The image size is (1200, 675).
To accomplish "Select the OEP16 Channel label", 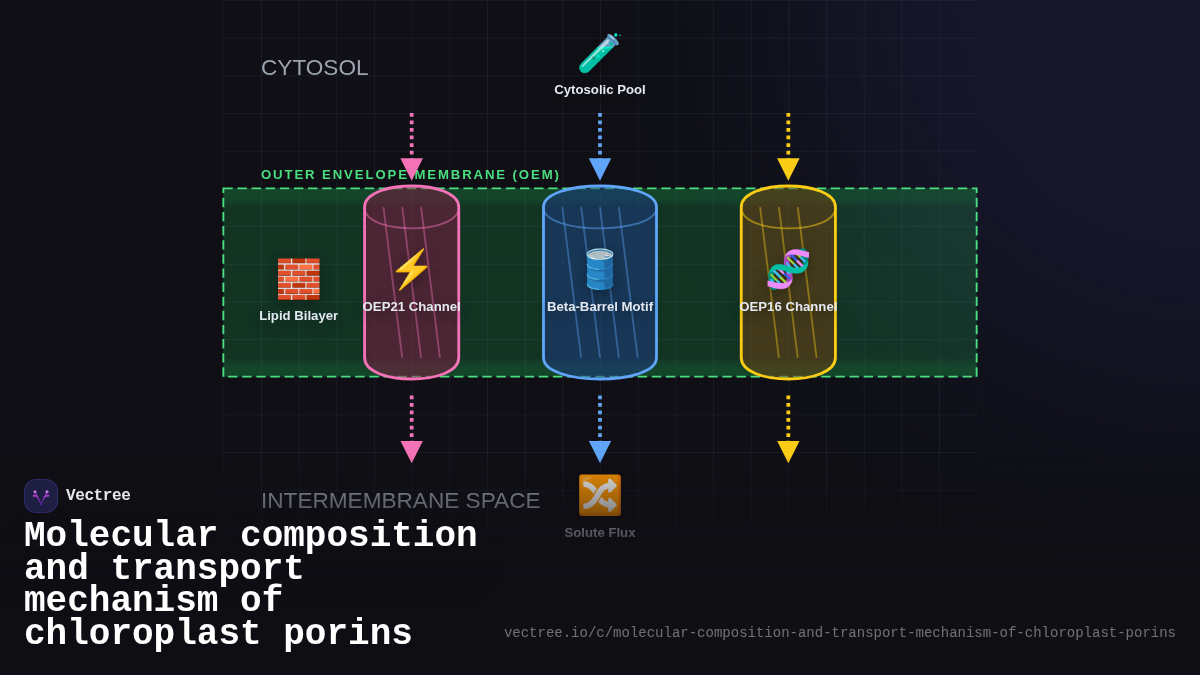I will [x=787, y=307].
